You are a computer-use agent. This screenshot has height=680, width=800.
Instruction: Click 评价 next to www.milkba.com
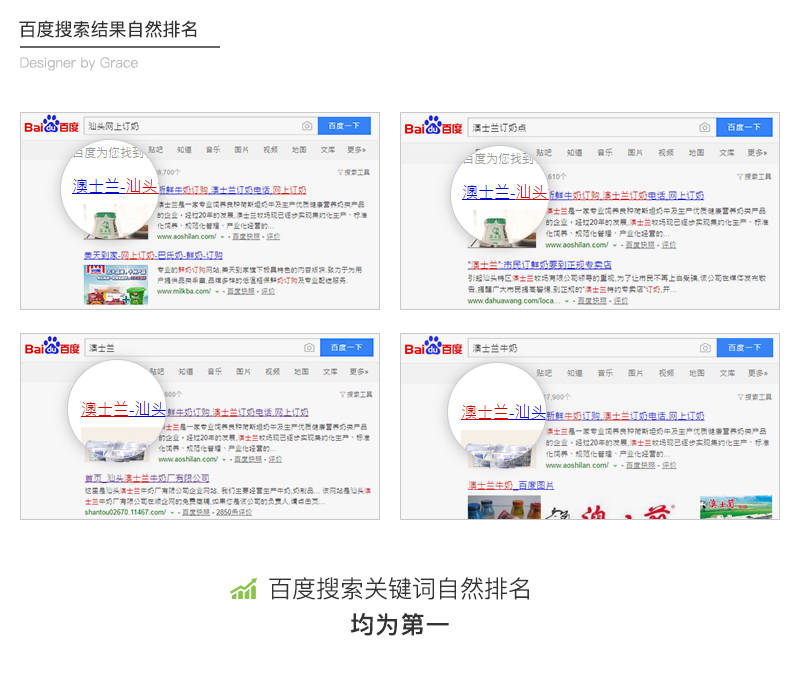[268, 291]
